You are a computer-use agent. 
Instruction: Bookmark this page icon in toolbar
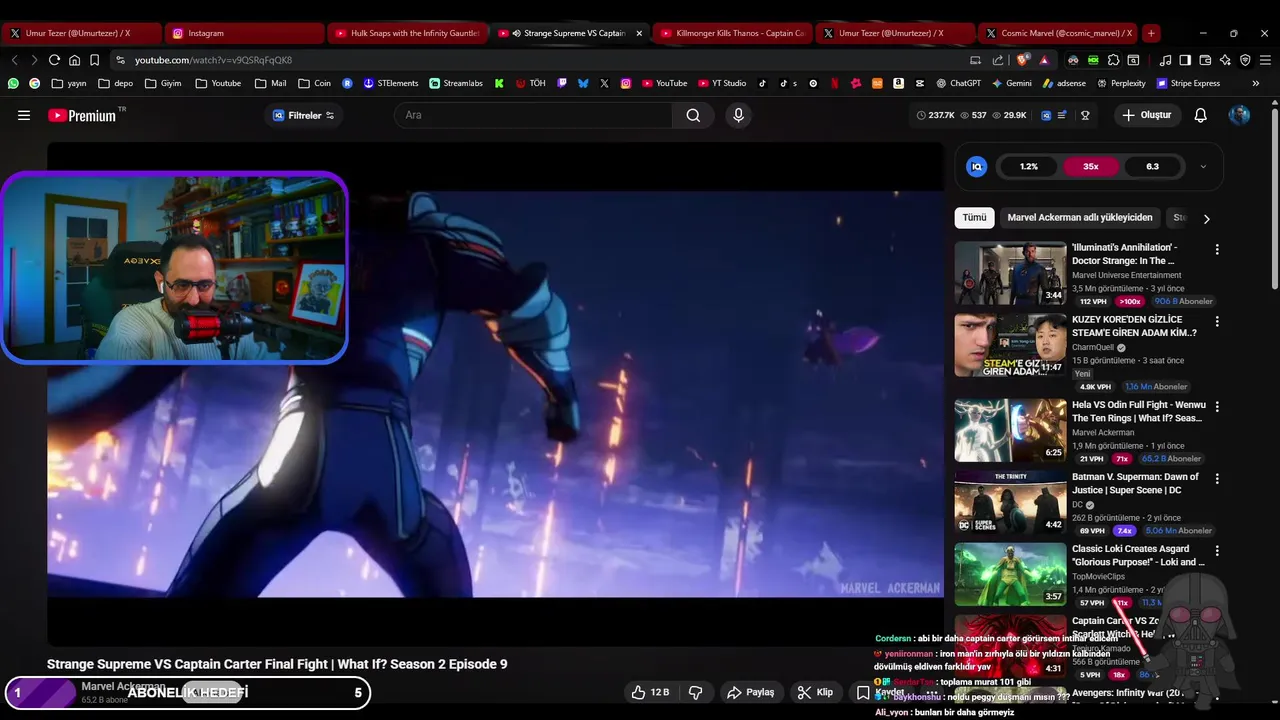pos(94,60)
